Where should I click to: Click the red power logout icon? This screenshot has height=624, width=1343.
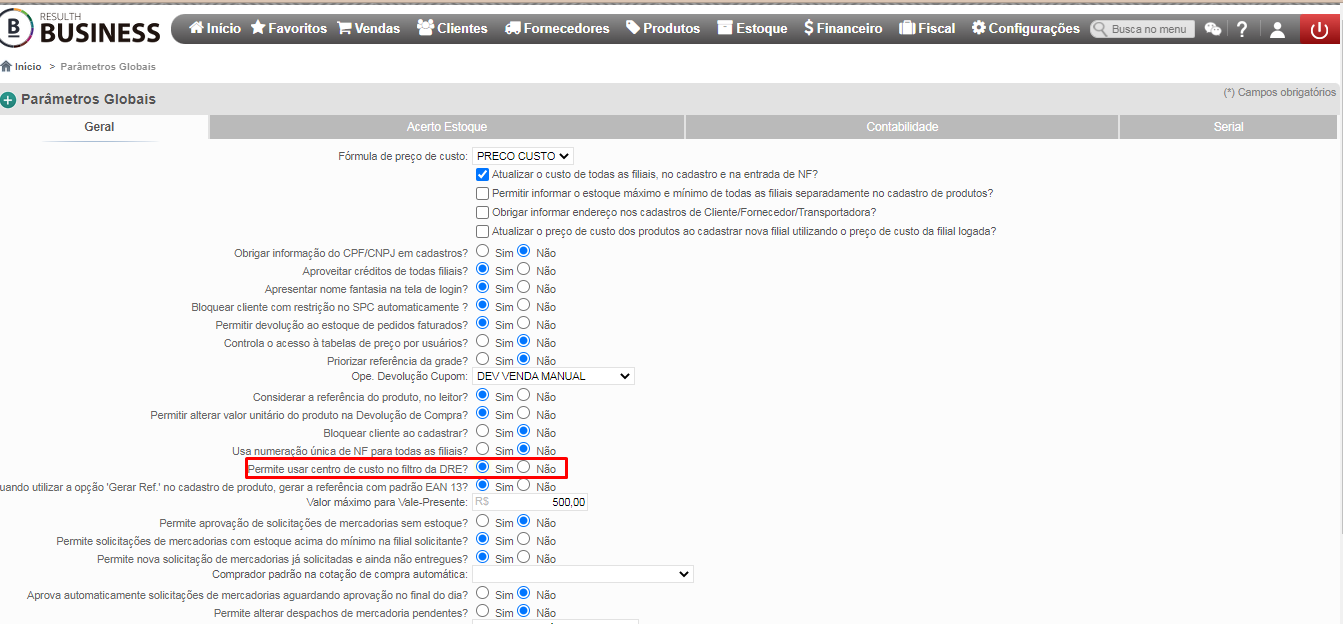[x=1321, y=29]
